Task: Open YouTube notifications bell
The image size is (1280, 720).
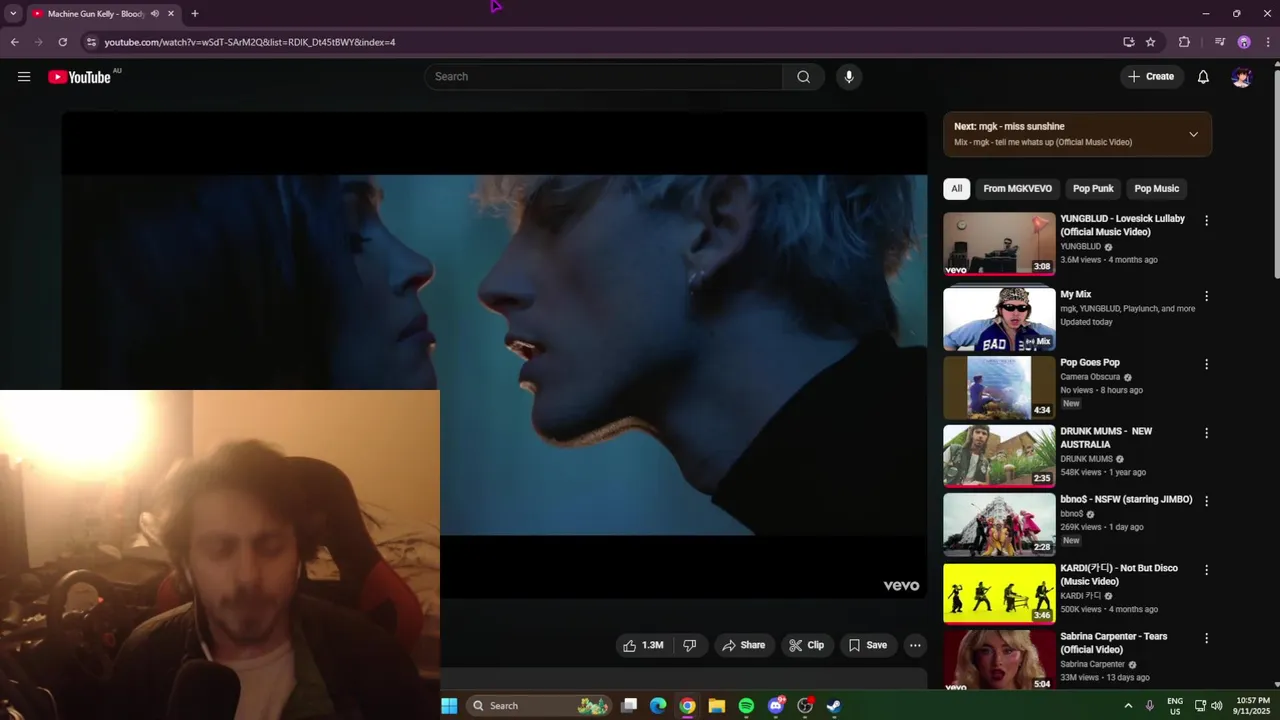Action: click(1203, 77)
